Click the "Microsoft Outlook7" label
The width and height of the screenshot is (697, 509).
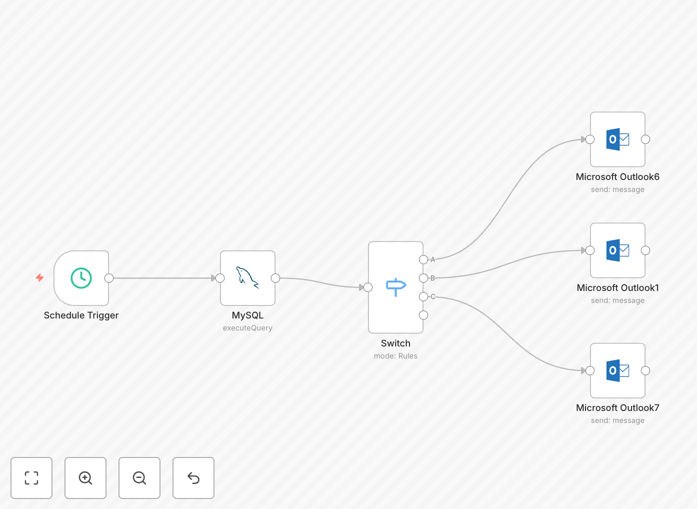617,408
